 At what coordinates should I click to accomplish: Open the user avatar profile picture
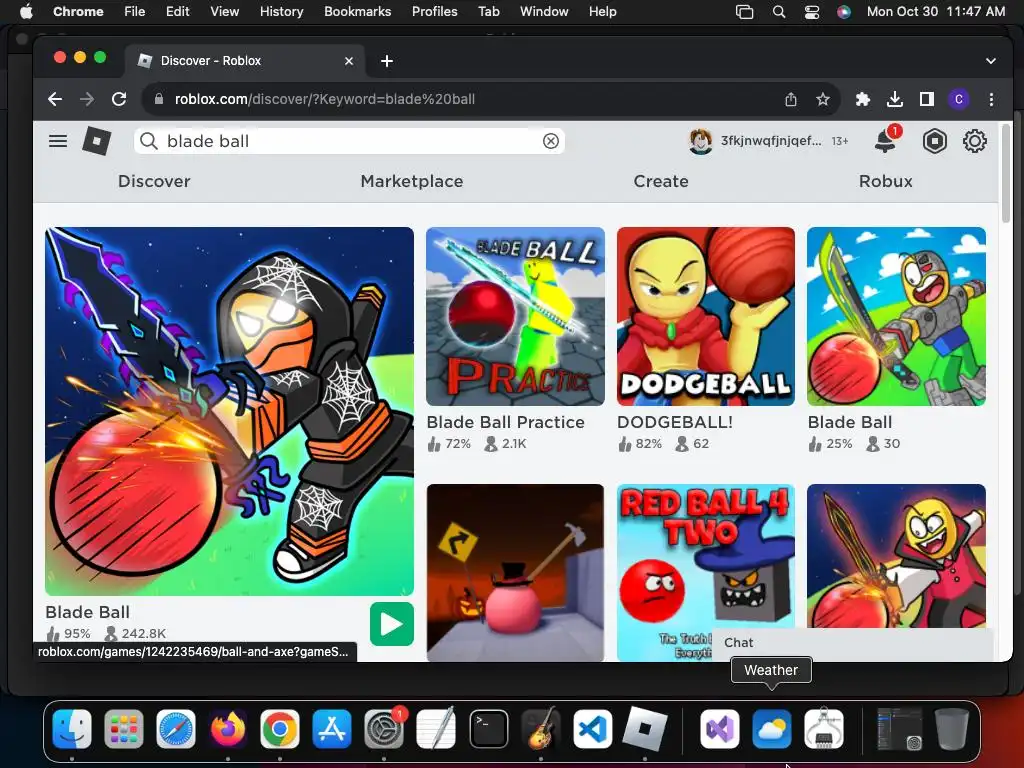pos(701,141)
